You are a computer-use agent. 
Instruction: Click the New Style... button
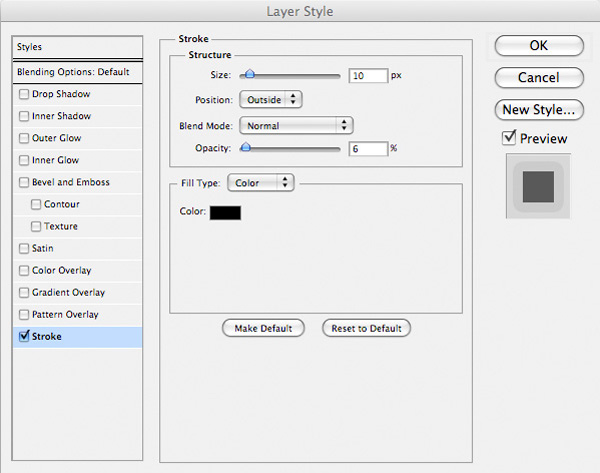[x=539, y=110]
